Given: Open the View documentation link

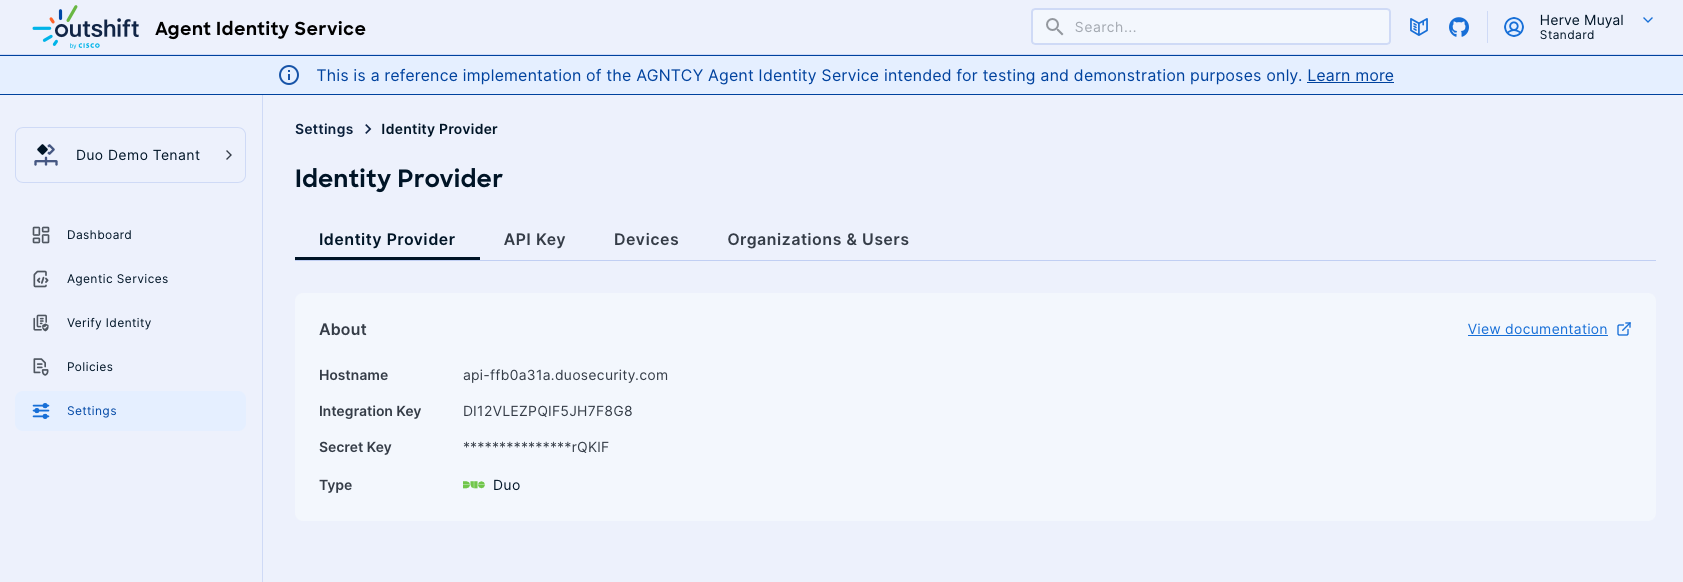Looking at the screenshot, I should pos(1537,329).
